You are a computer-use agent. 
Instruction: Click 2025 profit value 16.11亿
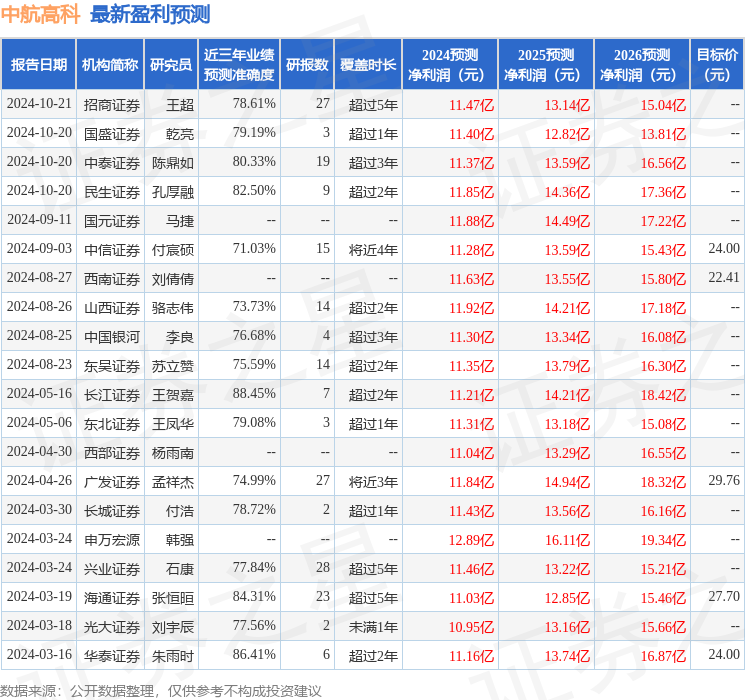tap(567, 540)
